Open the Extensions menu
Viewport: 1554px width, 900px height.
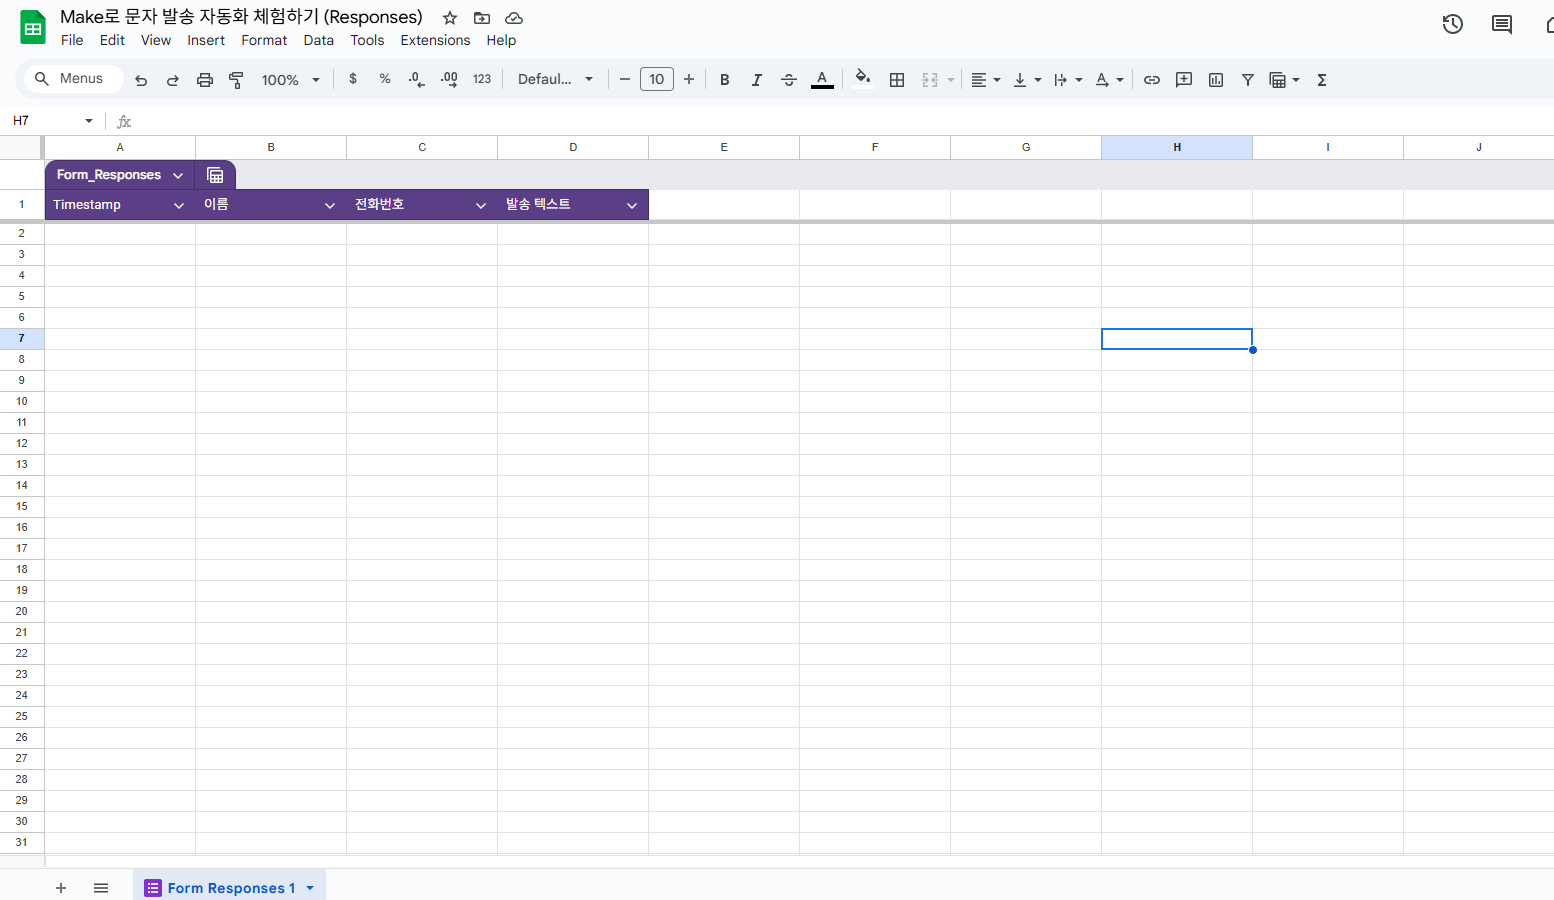pos(435,40)
